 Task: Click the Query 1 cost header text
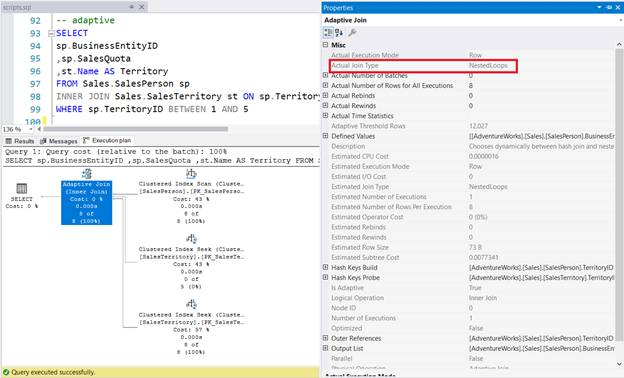(x=116, y=152)
